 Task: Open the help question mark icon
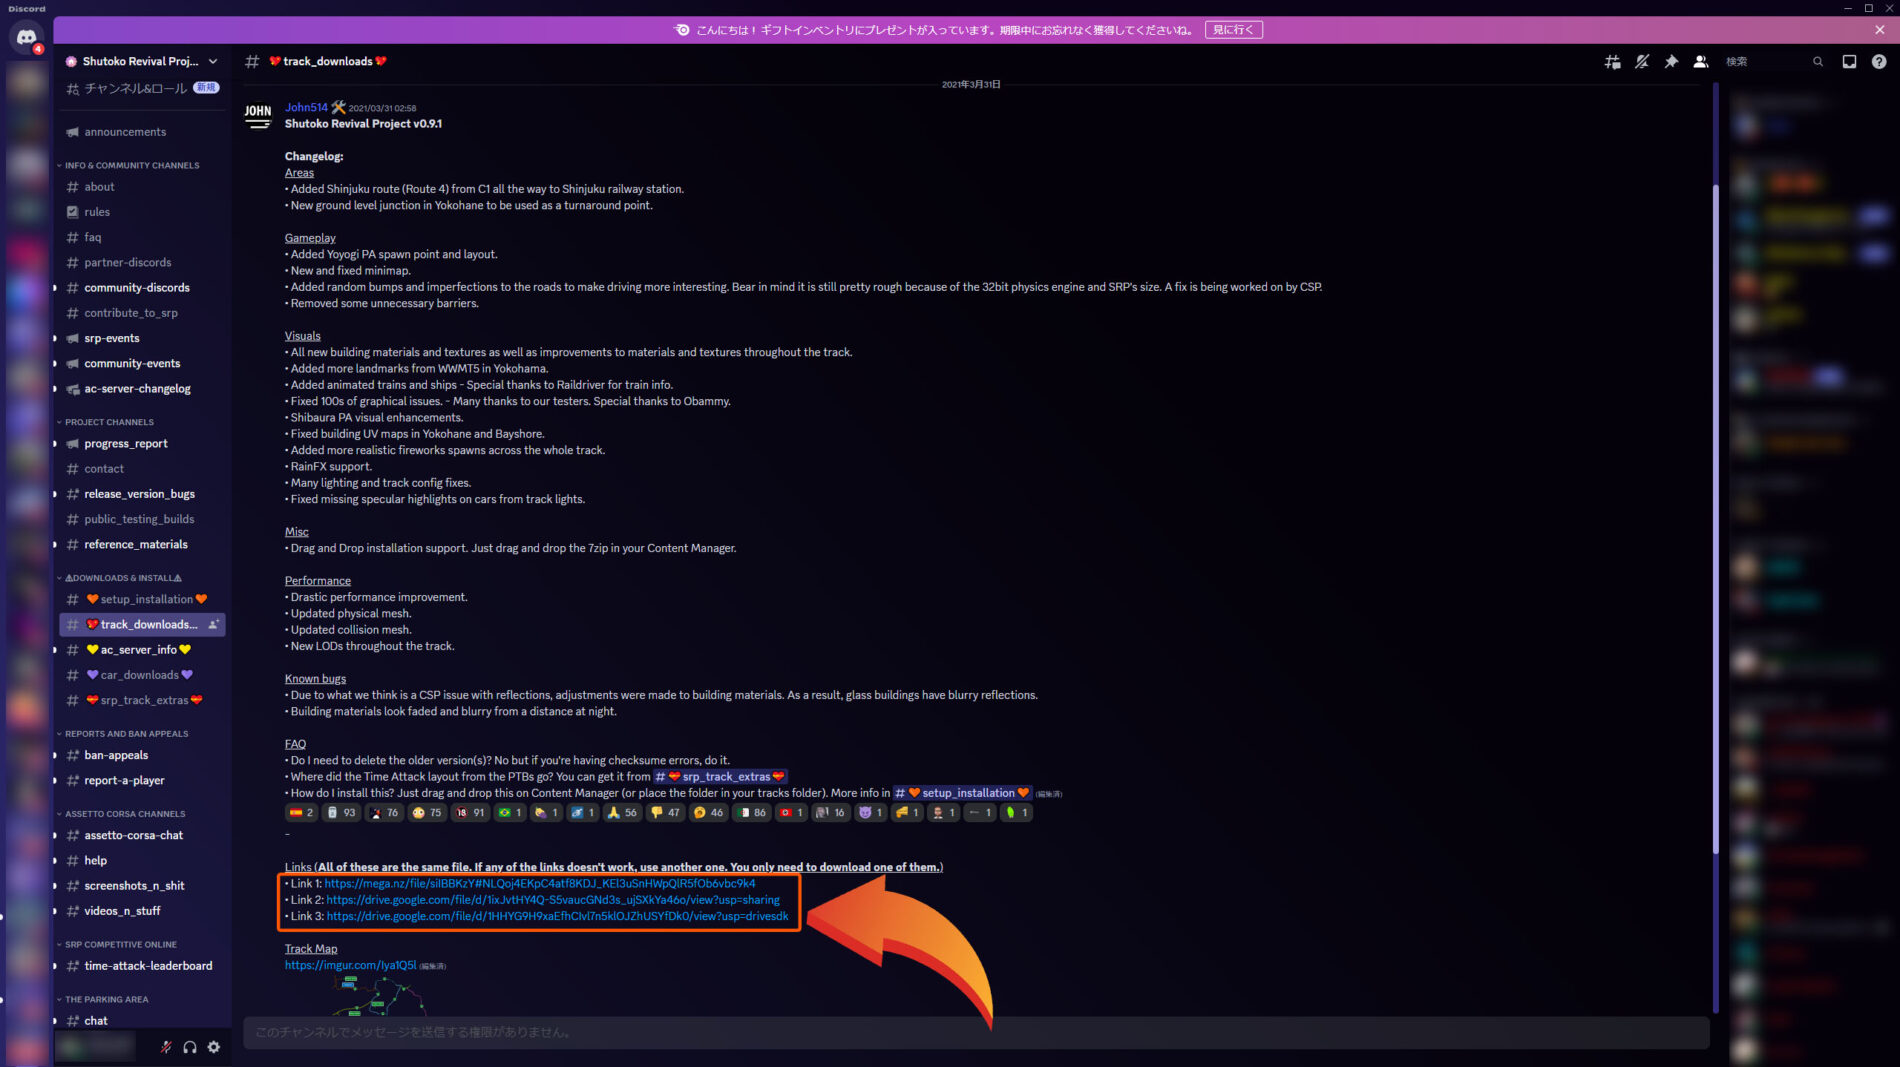coord(1879,62)
